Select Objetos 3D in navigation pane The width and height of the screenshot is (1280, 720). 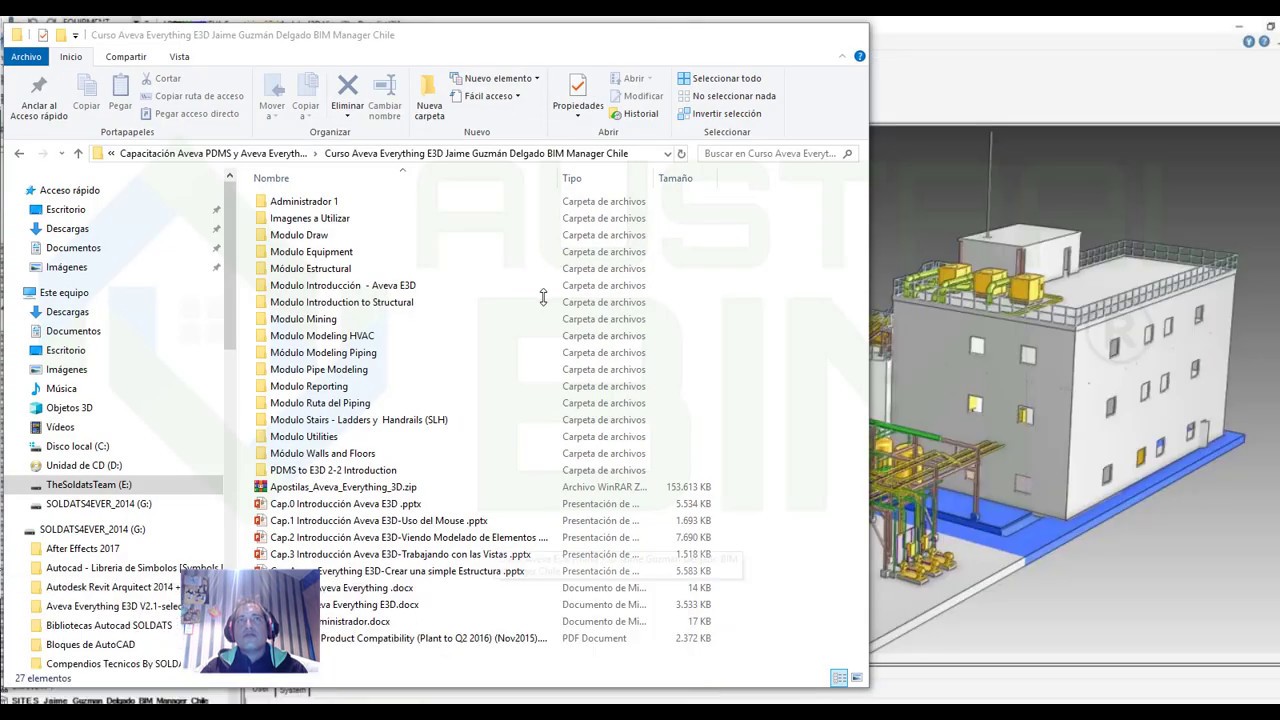pos(69,408)
